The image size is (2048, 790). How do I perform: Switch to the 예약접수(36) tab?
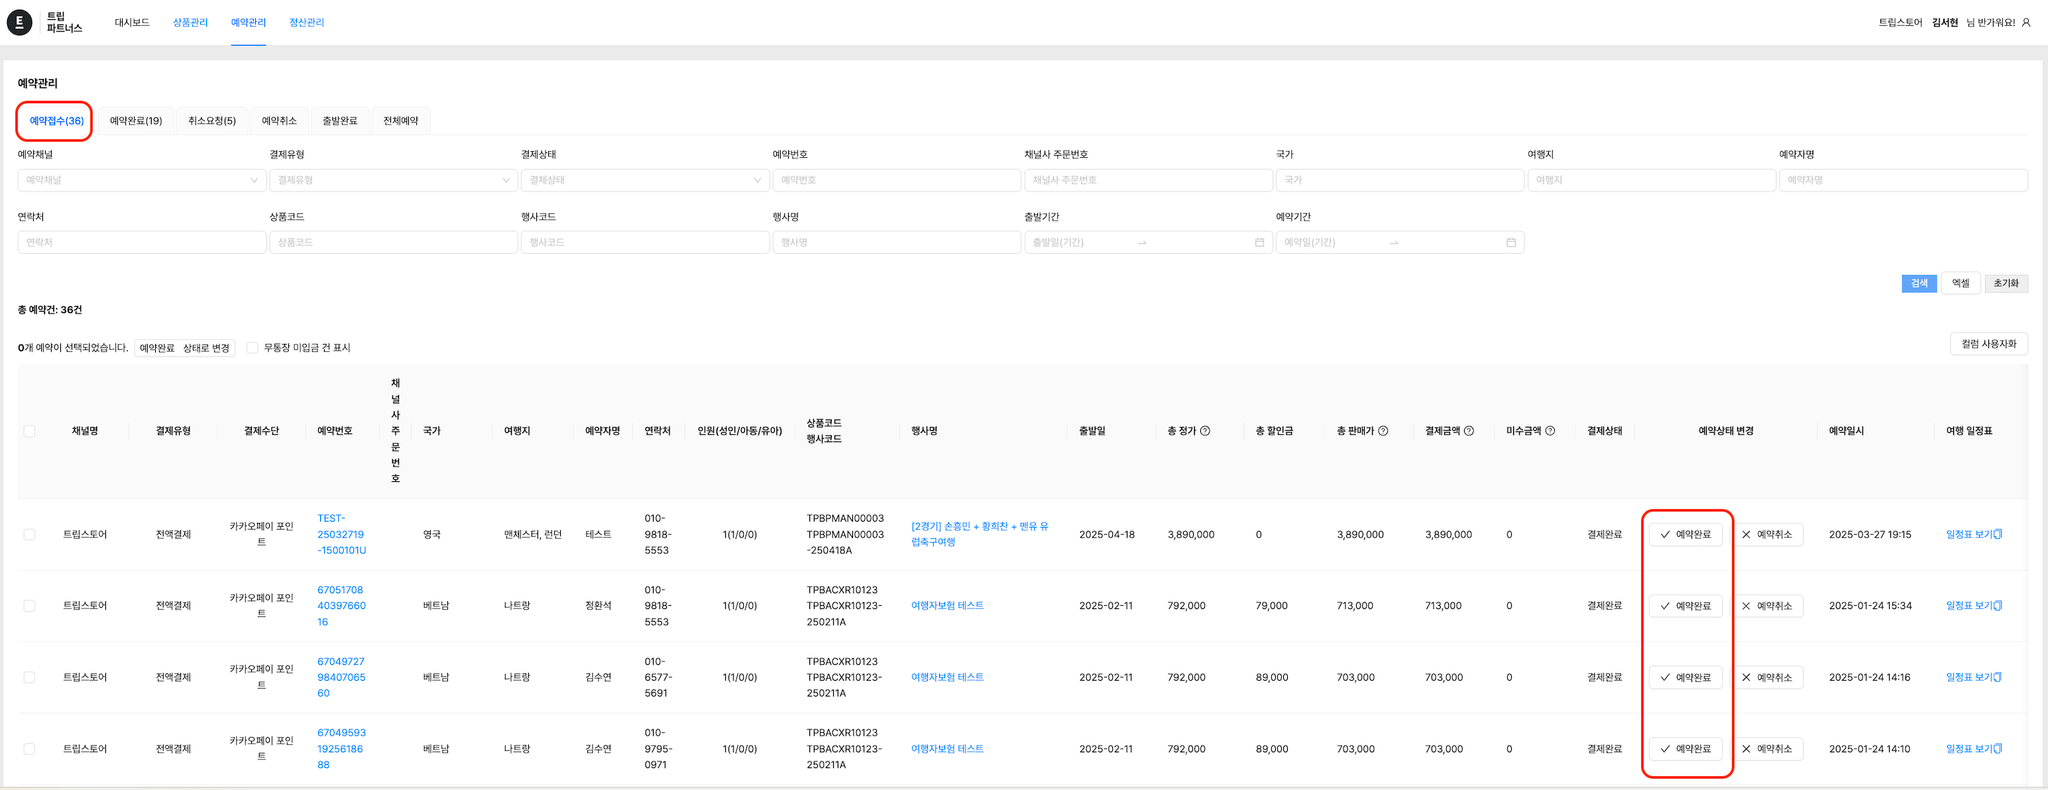click(x=56, y=121)
